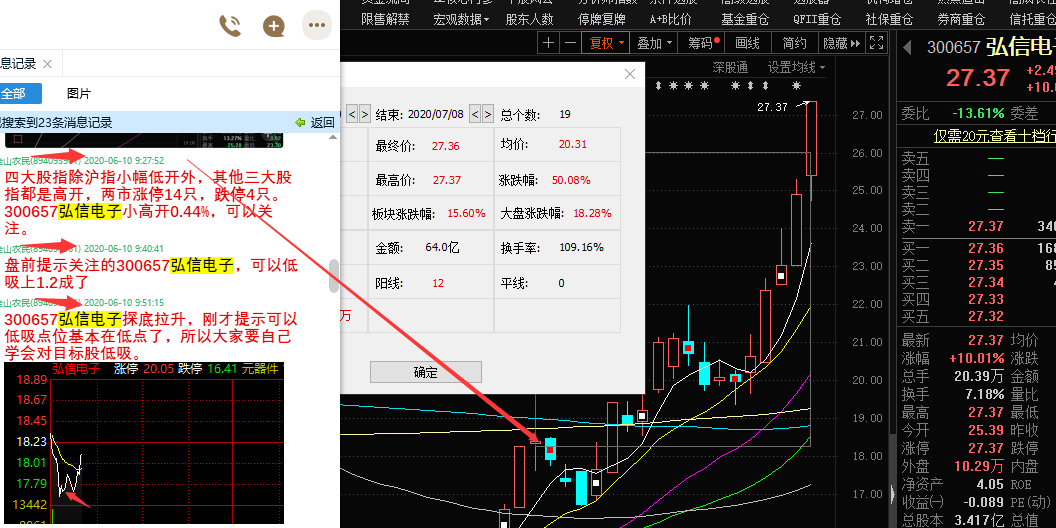Click 隐藏 to hide the side panel
Screen dimensions: 1056x528
point(842,43)
